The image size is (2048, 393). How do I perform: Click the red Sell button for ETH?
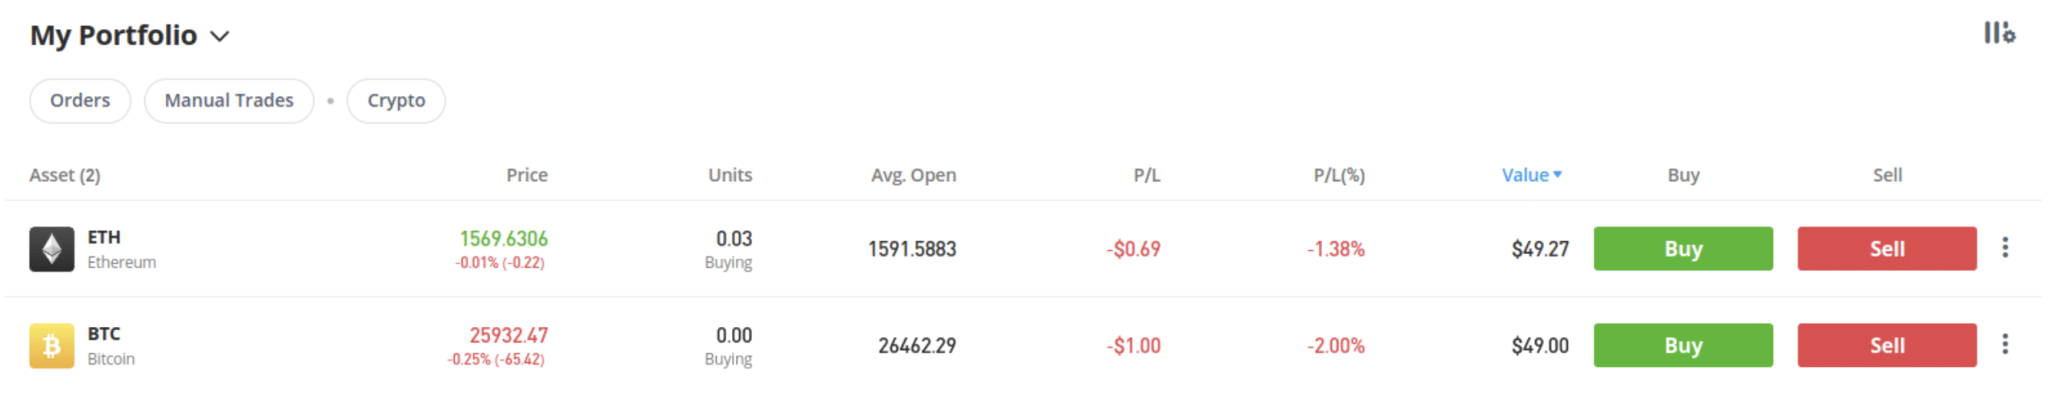(1887, 249)
